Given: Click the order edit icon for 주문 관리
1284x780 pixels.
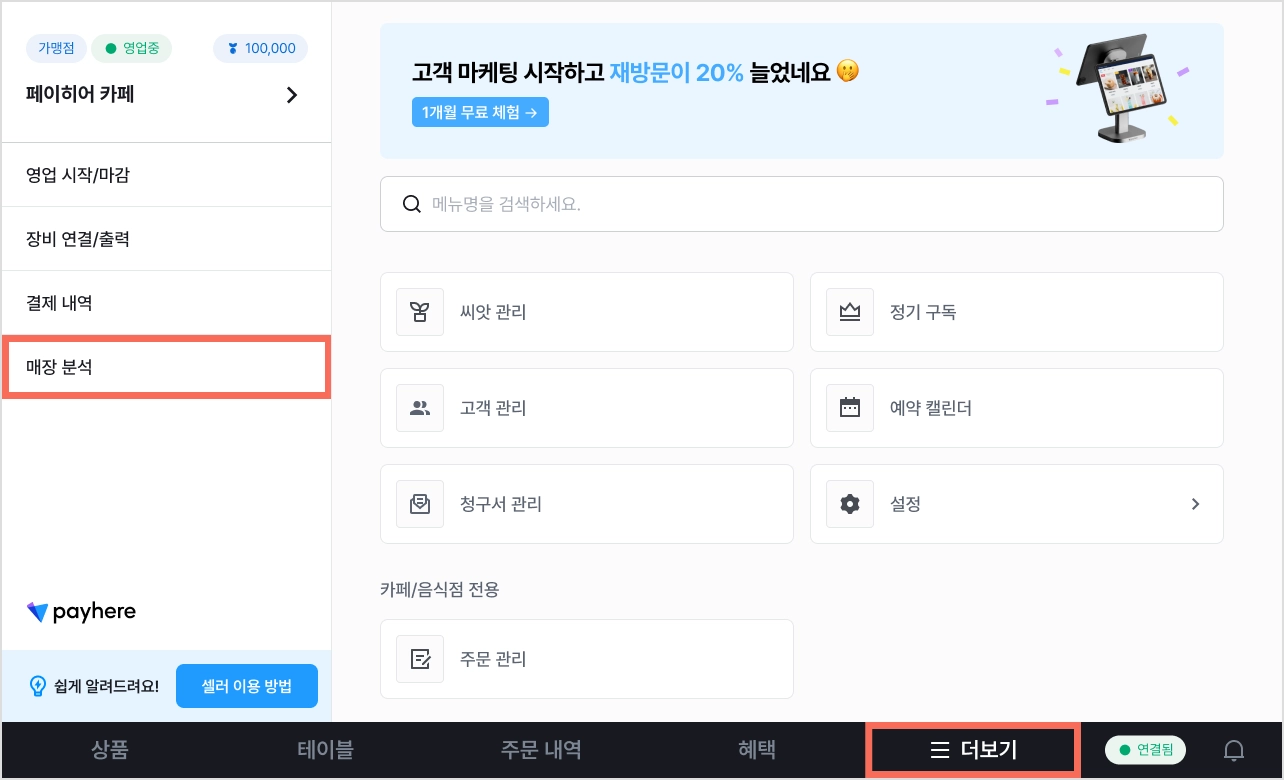Looking at the screenshot, I should tap(420, 659).
